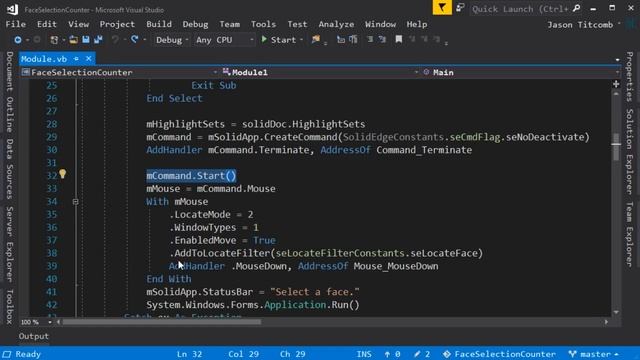The width and height of the screenshot is (640, 360).
Task: Open the Module1 type dropdown
Action: pyautogui.click(x=321, y=72)
